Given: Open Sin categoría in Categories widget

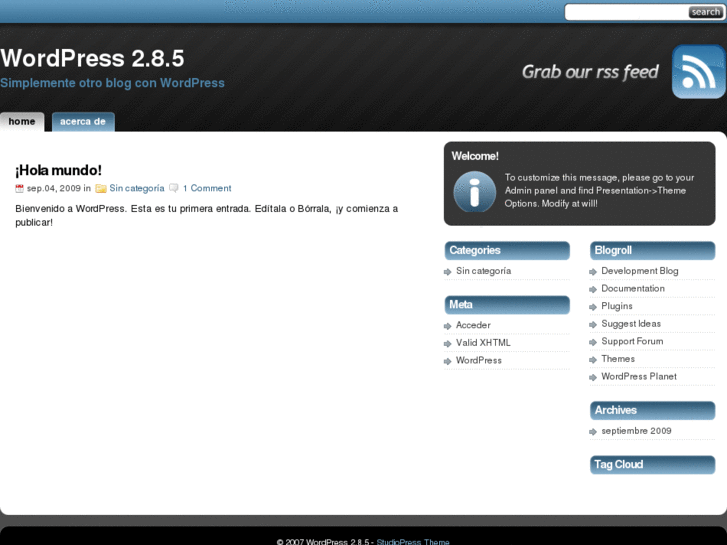Looking at the screenshot, I should point(484,271).
